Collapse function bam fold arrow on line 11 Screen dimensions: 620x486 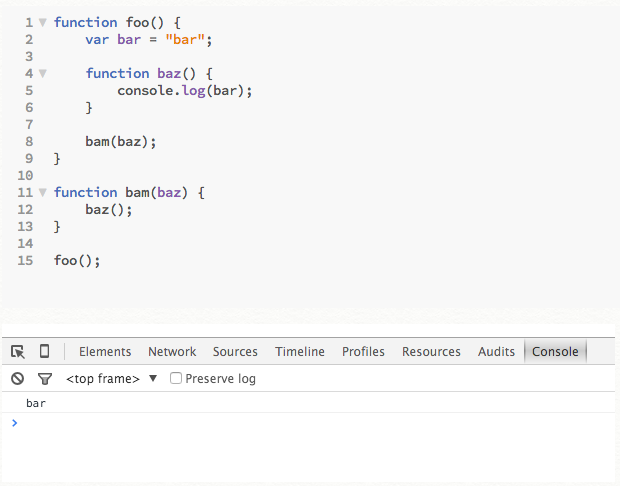tap(43, 192)
